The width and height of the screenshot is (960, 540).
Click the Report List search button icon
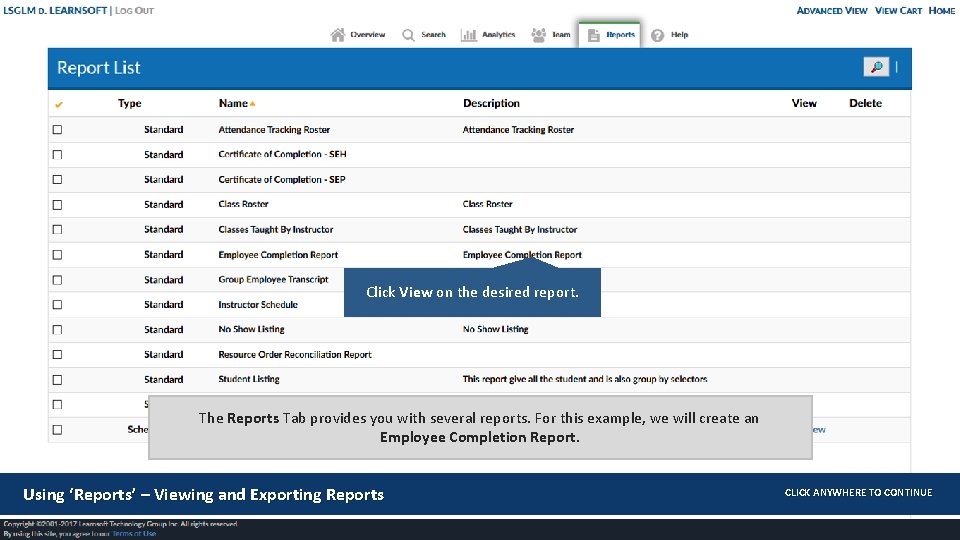[x=876, y=67]
